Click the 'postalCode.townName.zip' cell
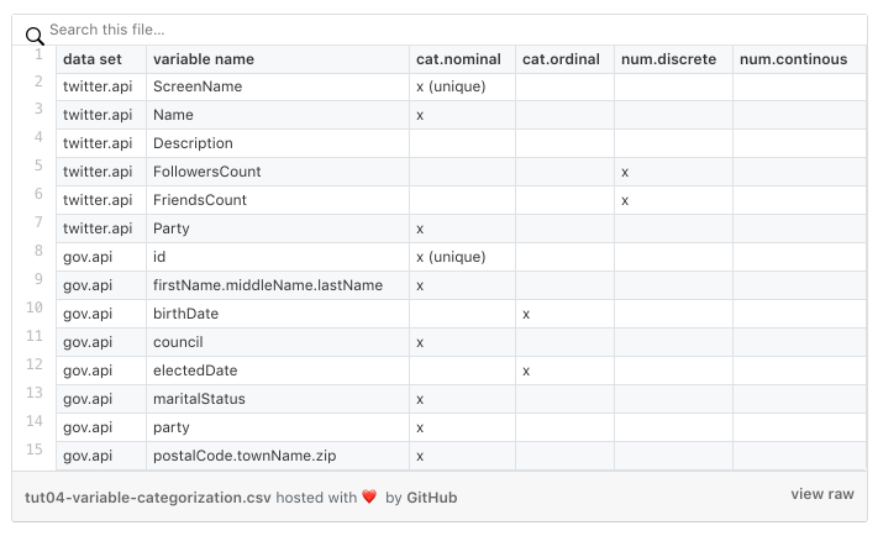The height and width of the screenshot is (536, 878). pyautogui.click(x=245, y=456)
